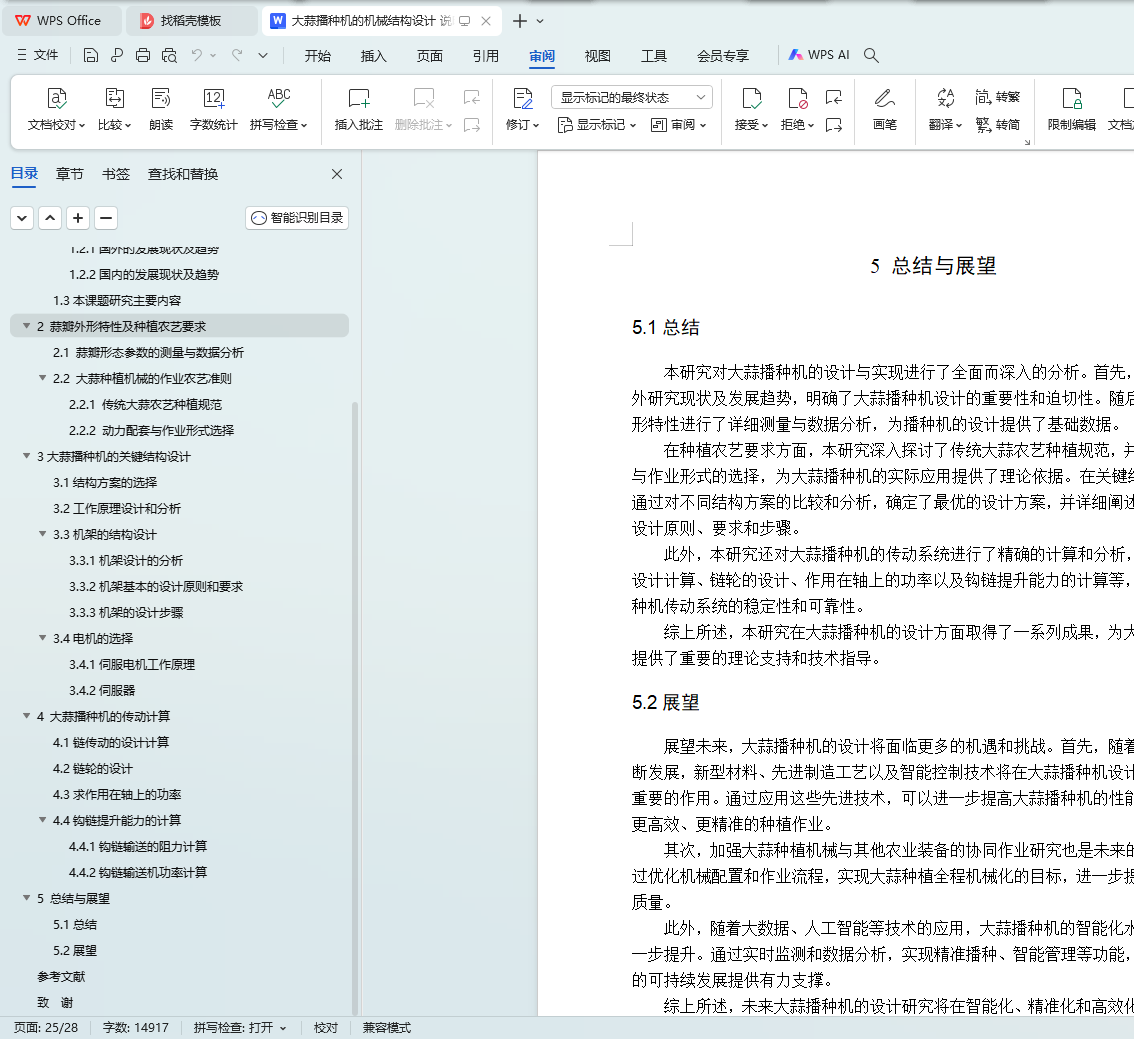Viewport: 1134px width, 1039px height.
Task: Open the 会员专享 tab
Action: [x=722, y=56]
